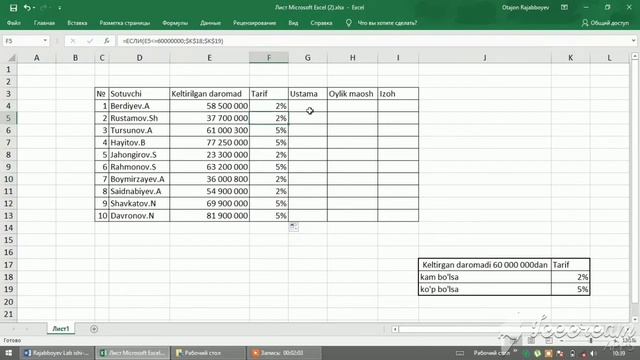This screenshot has width=640, height=360.
Task: Select cell with 81 900 000
Action: pyautogui.click(x=209, y=216)
